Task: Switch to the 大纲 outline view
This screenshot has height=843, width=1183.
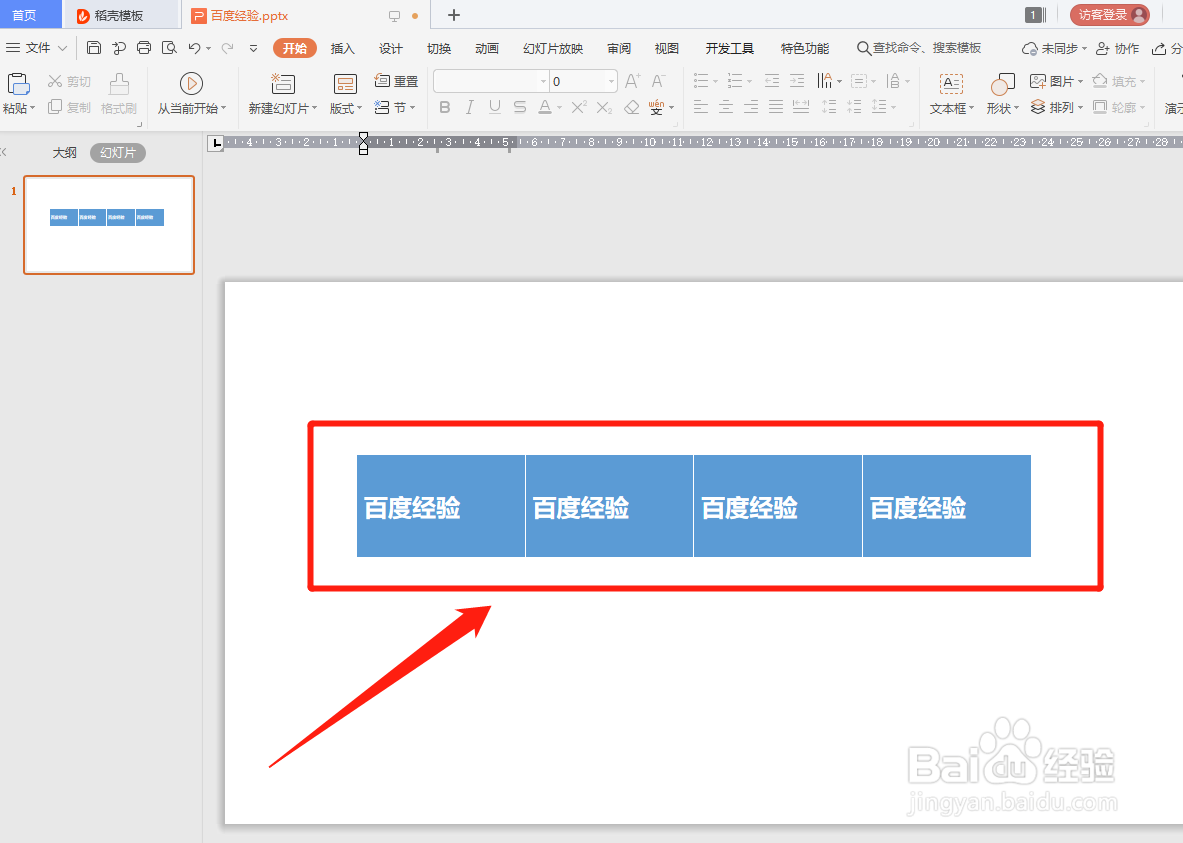Action: click(x=64, y=152)
